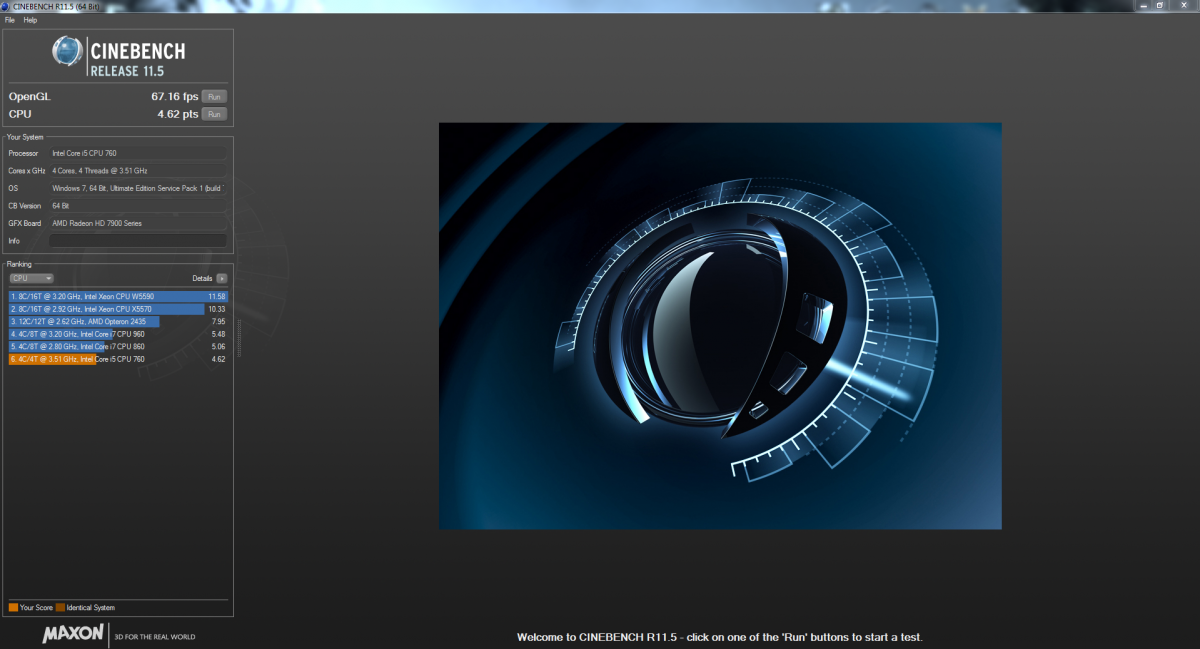Click the Identical System legend swatch
1200x649 pixels.
tap(61, 607)
